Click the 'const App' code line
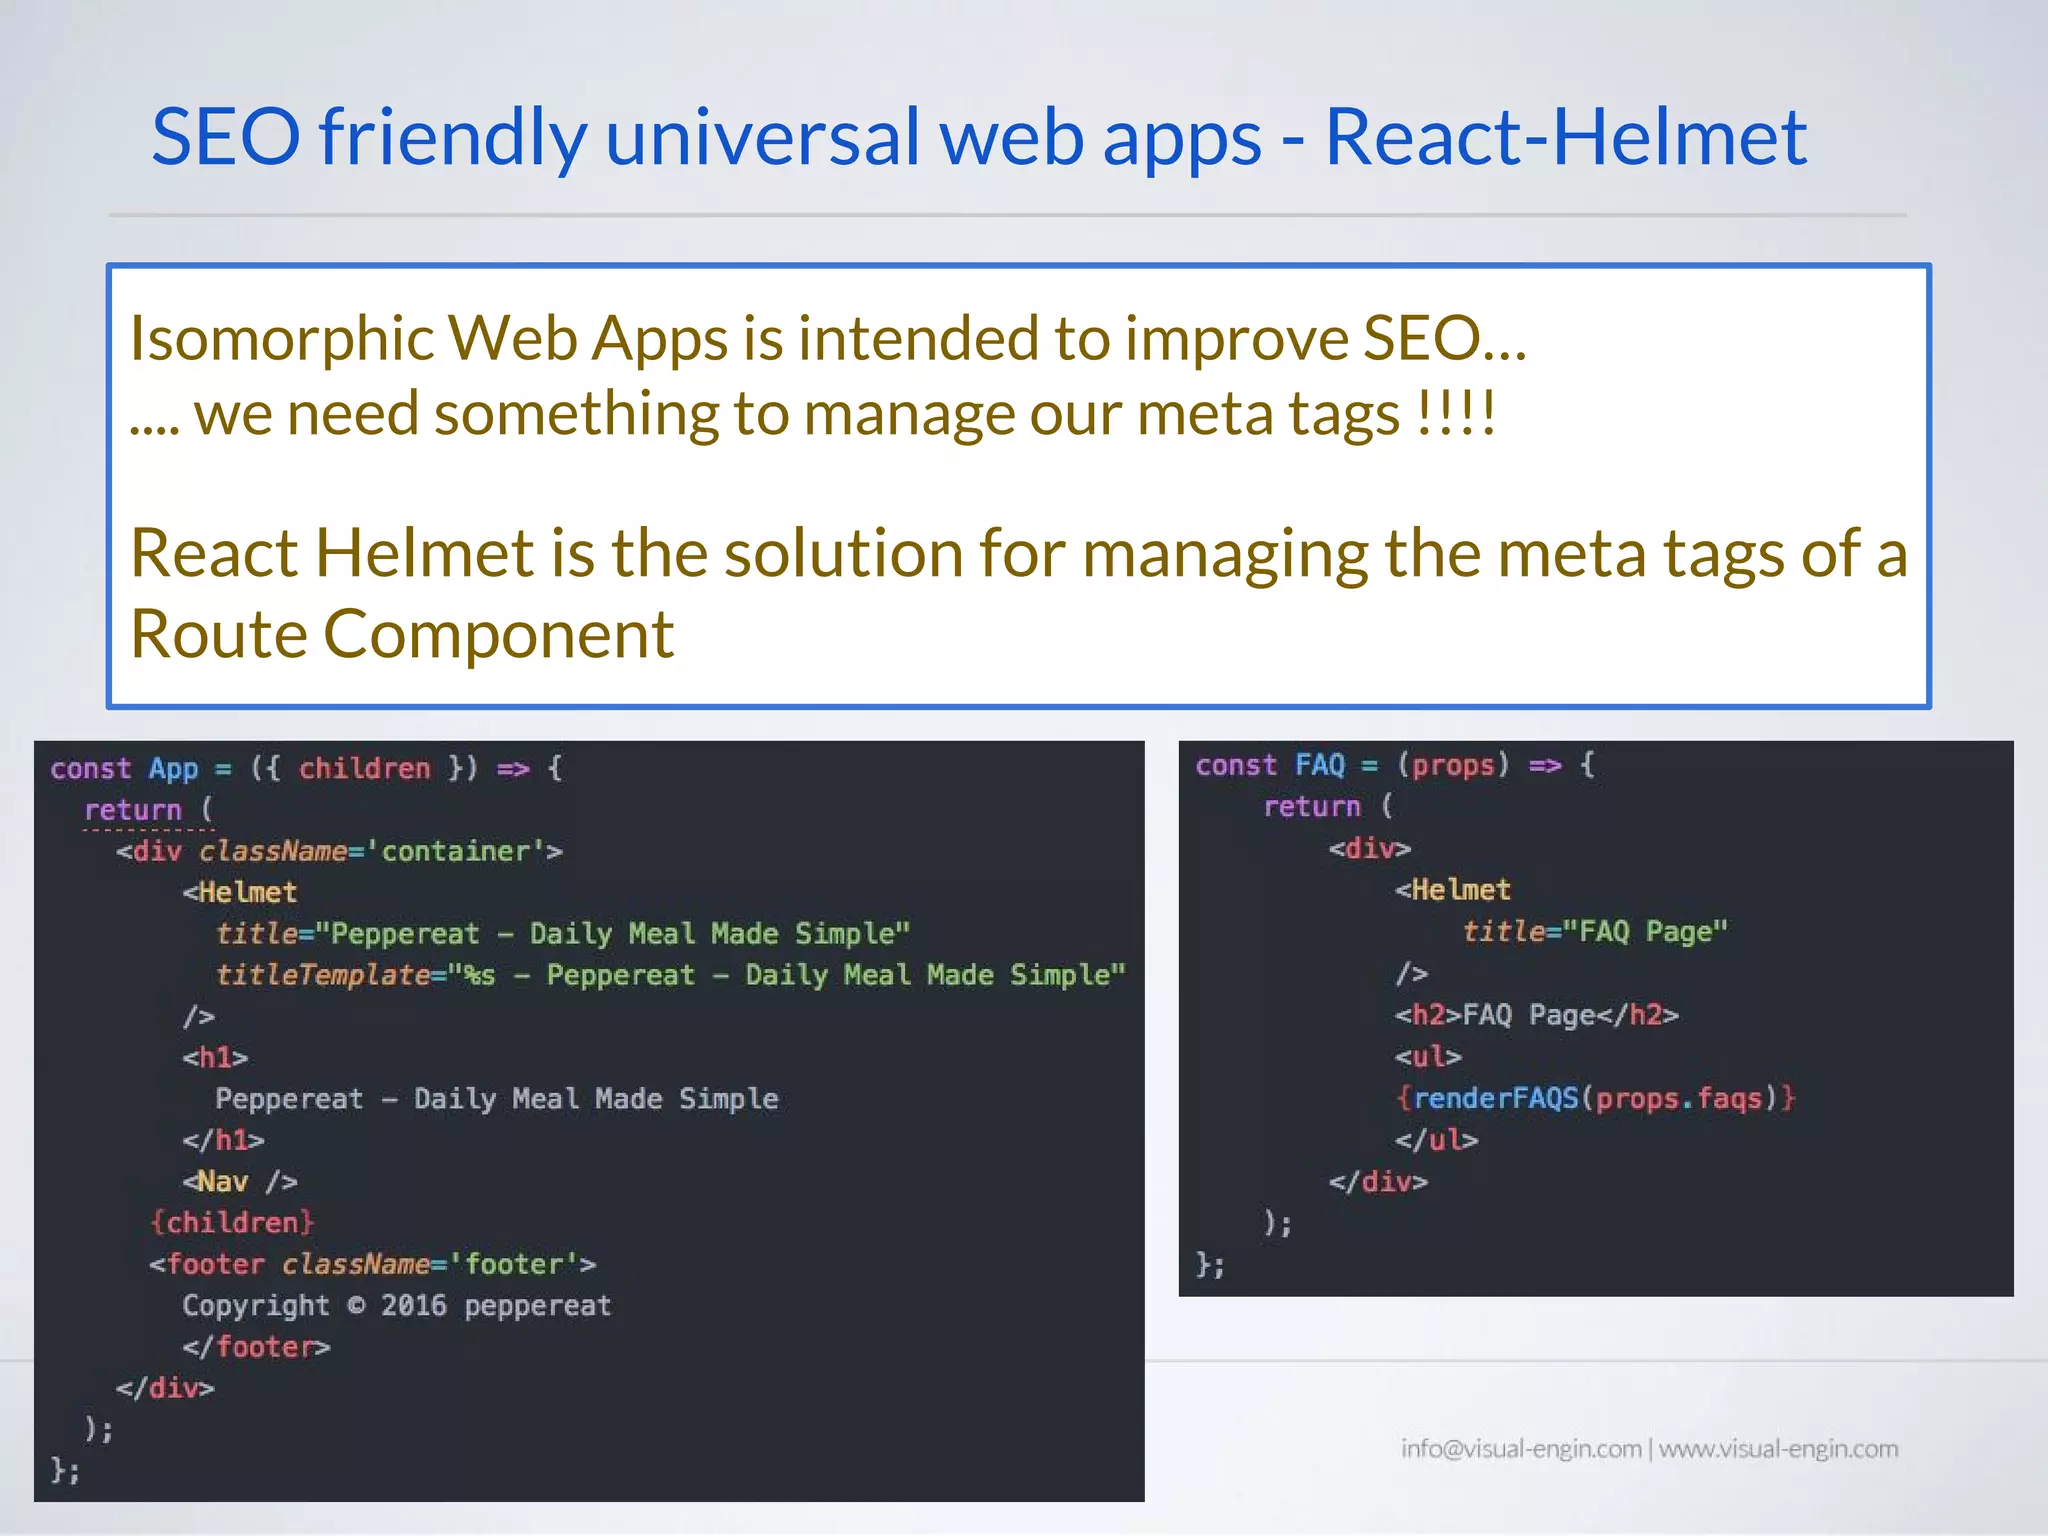Viewport: 2048px width, 1536px height. click(x=306, y=769)
